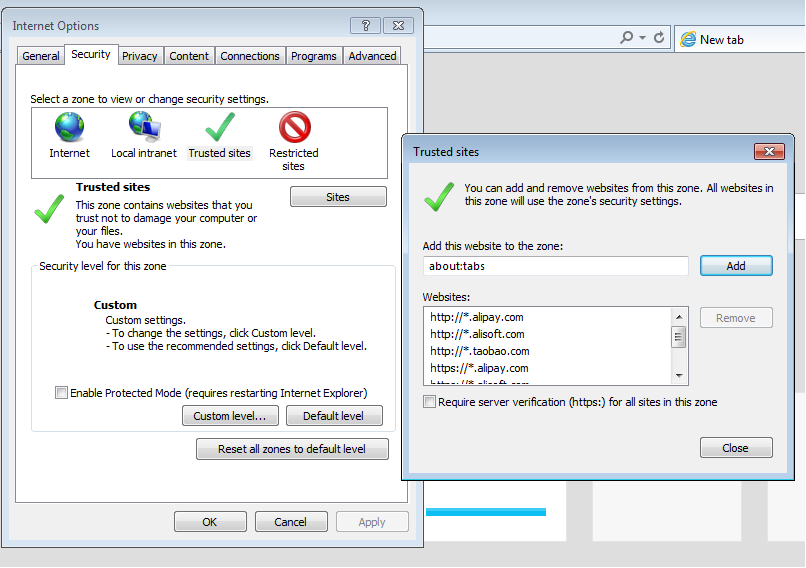Click the disabled Apply button
The image size is (806, 568).
[x=372, y=522]
